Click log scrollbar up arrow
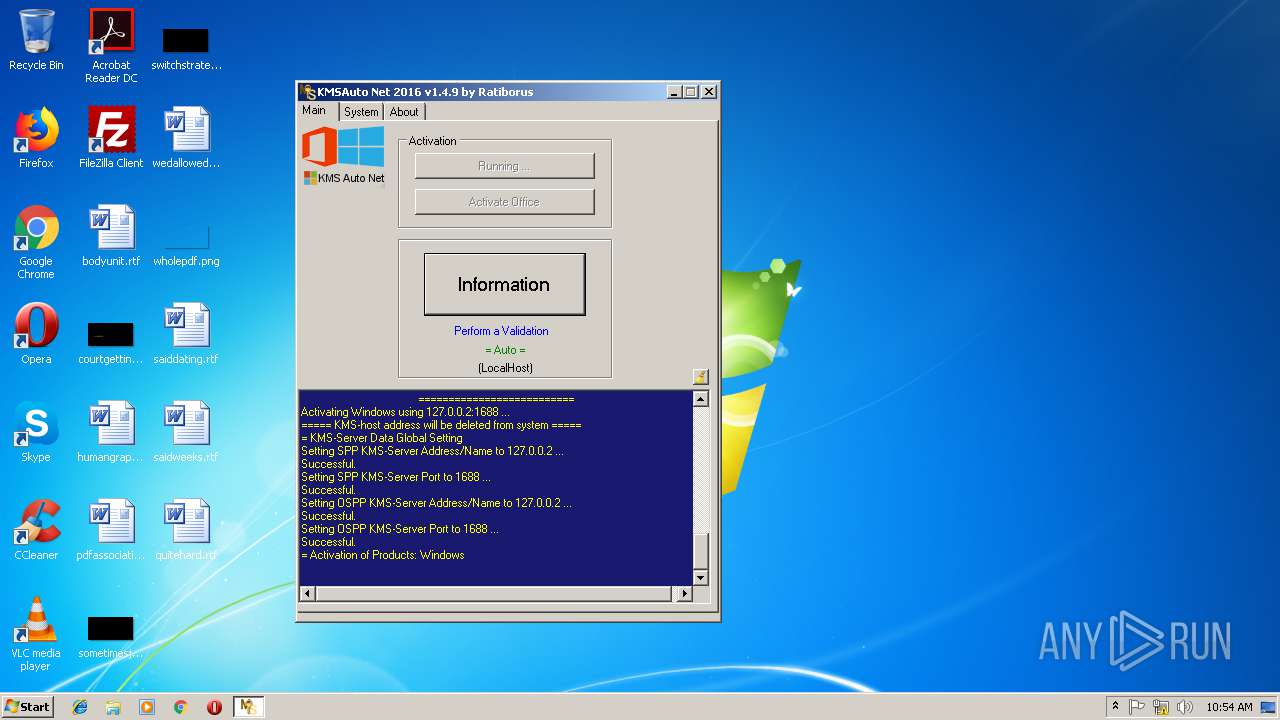1280x720 pixels. 700,399
